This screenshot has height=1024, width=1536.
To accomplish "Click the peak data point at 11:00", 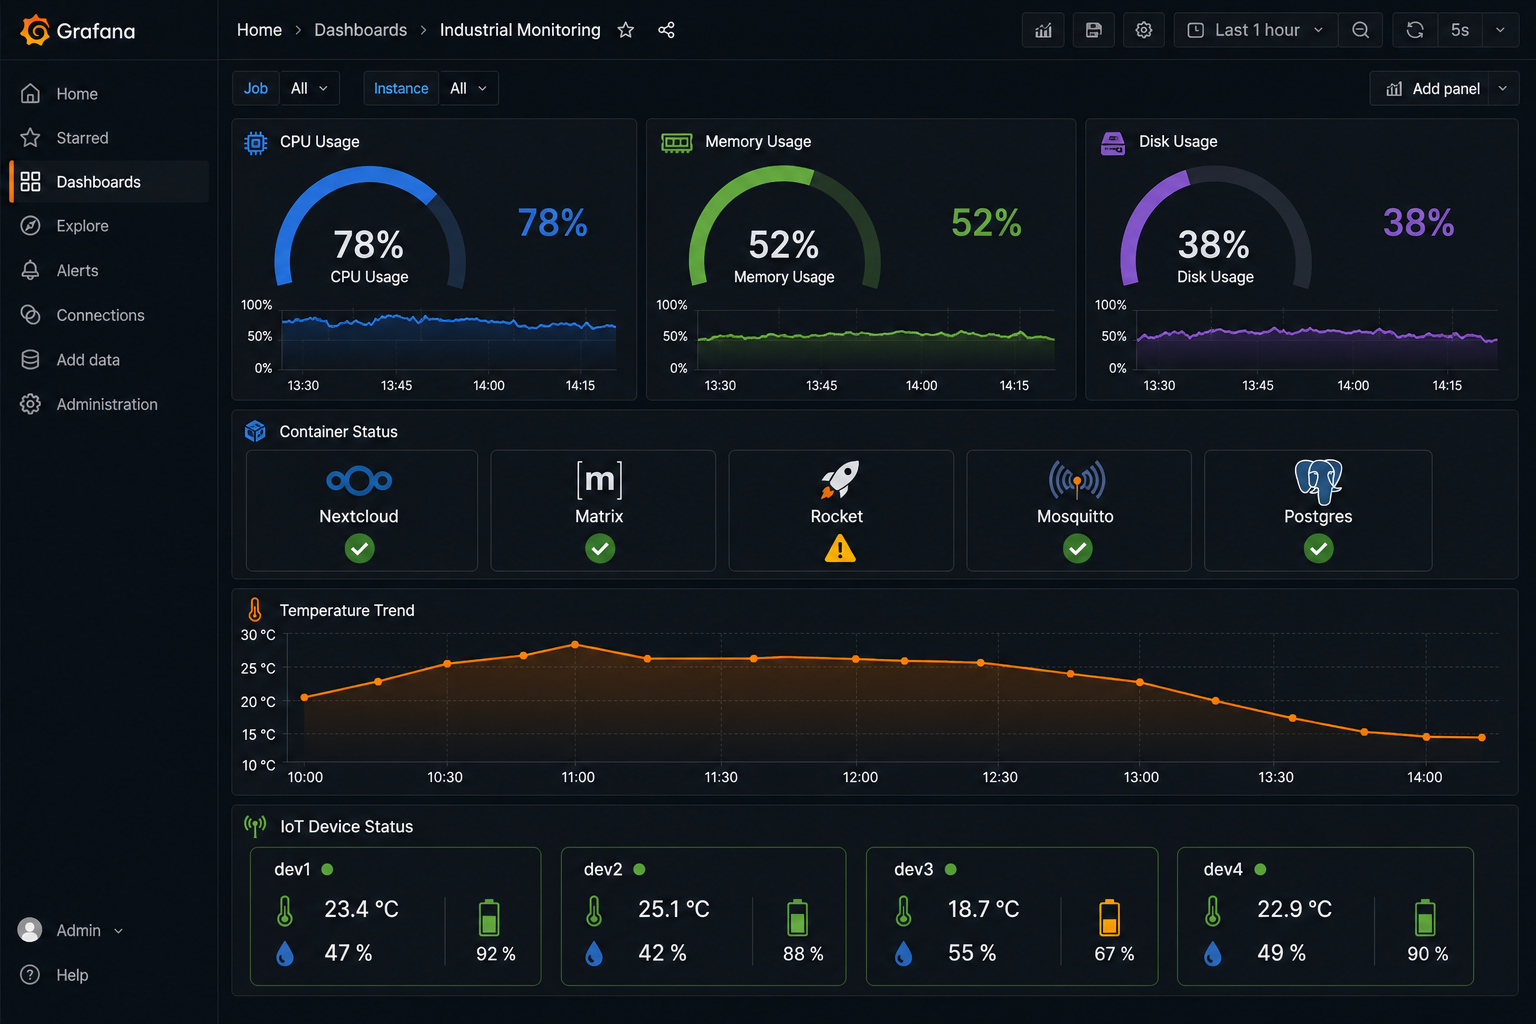I will tap(575, 645).
